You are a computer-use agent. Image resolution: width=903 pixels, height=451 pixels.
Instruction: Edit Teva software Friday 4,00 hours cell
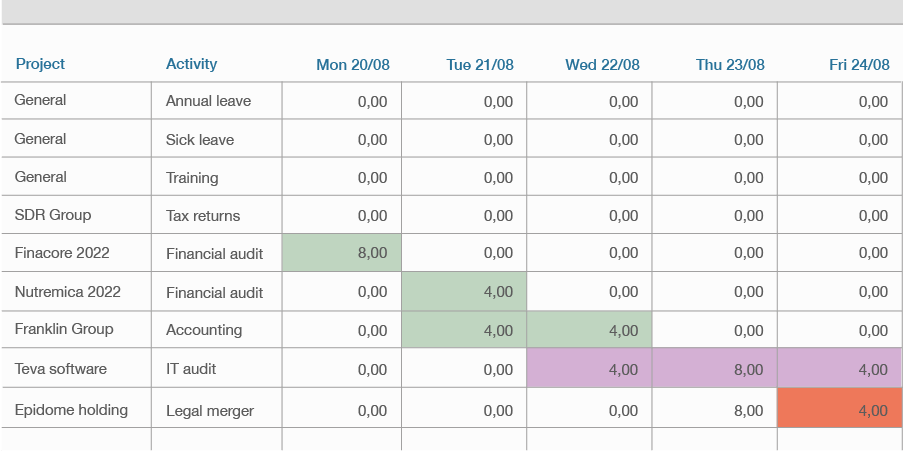pyautogui.click(x=840, y=368)
